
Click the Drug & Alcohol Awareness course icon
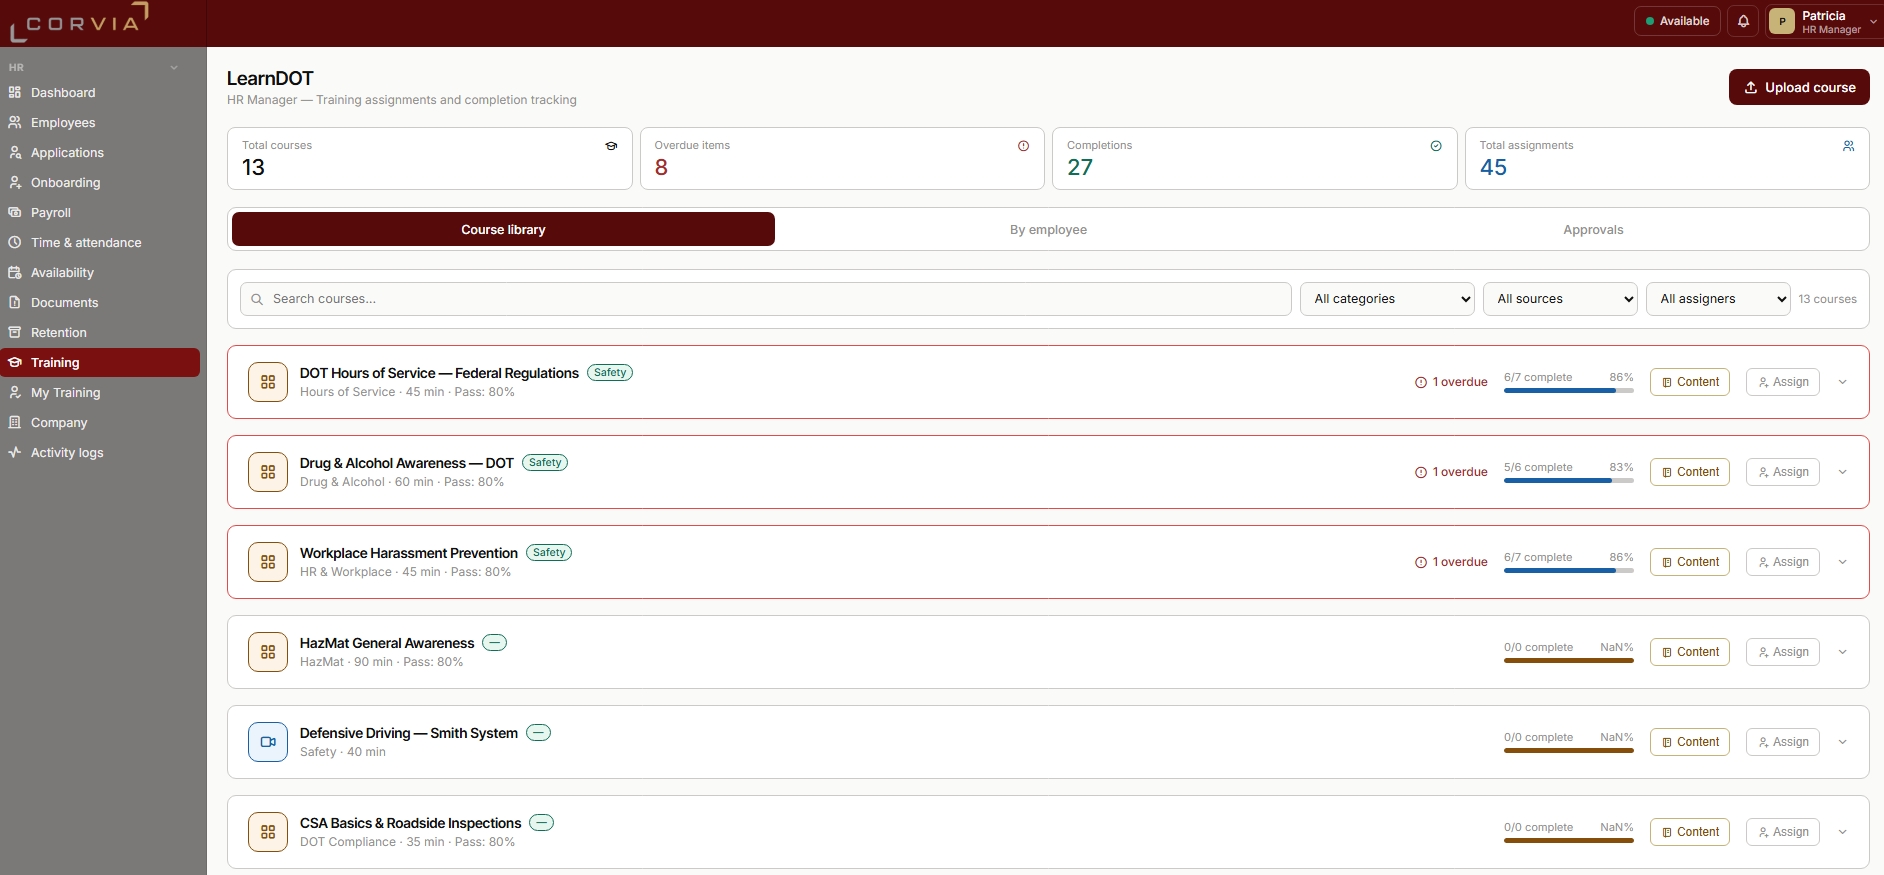click(x=268, y=472)
